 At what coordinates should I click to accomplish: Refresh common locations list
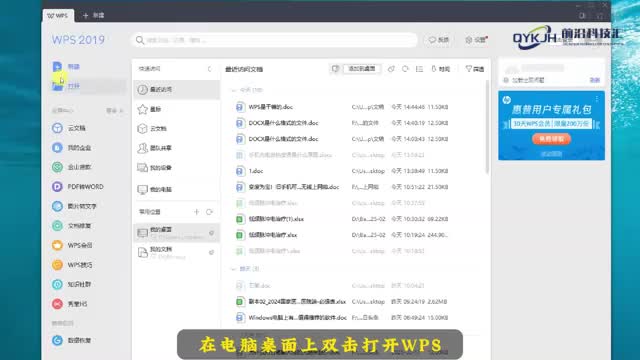(x=209, y=212)
